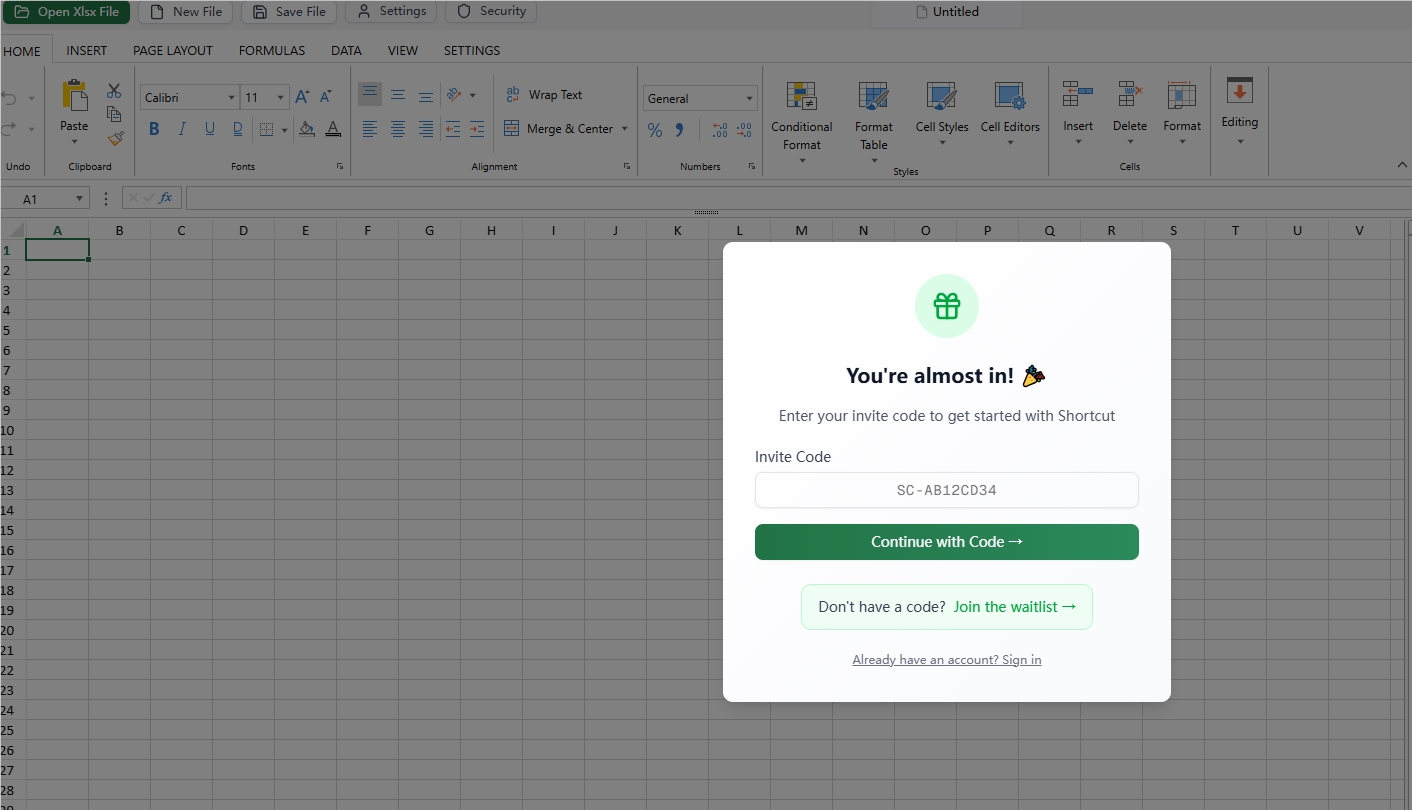
Task: Open the Delete cells tool
Action: click(x=1130, y=112)
